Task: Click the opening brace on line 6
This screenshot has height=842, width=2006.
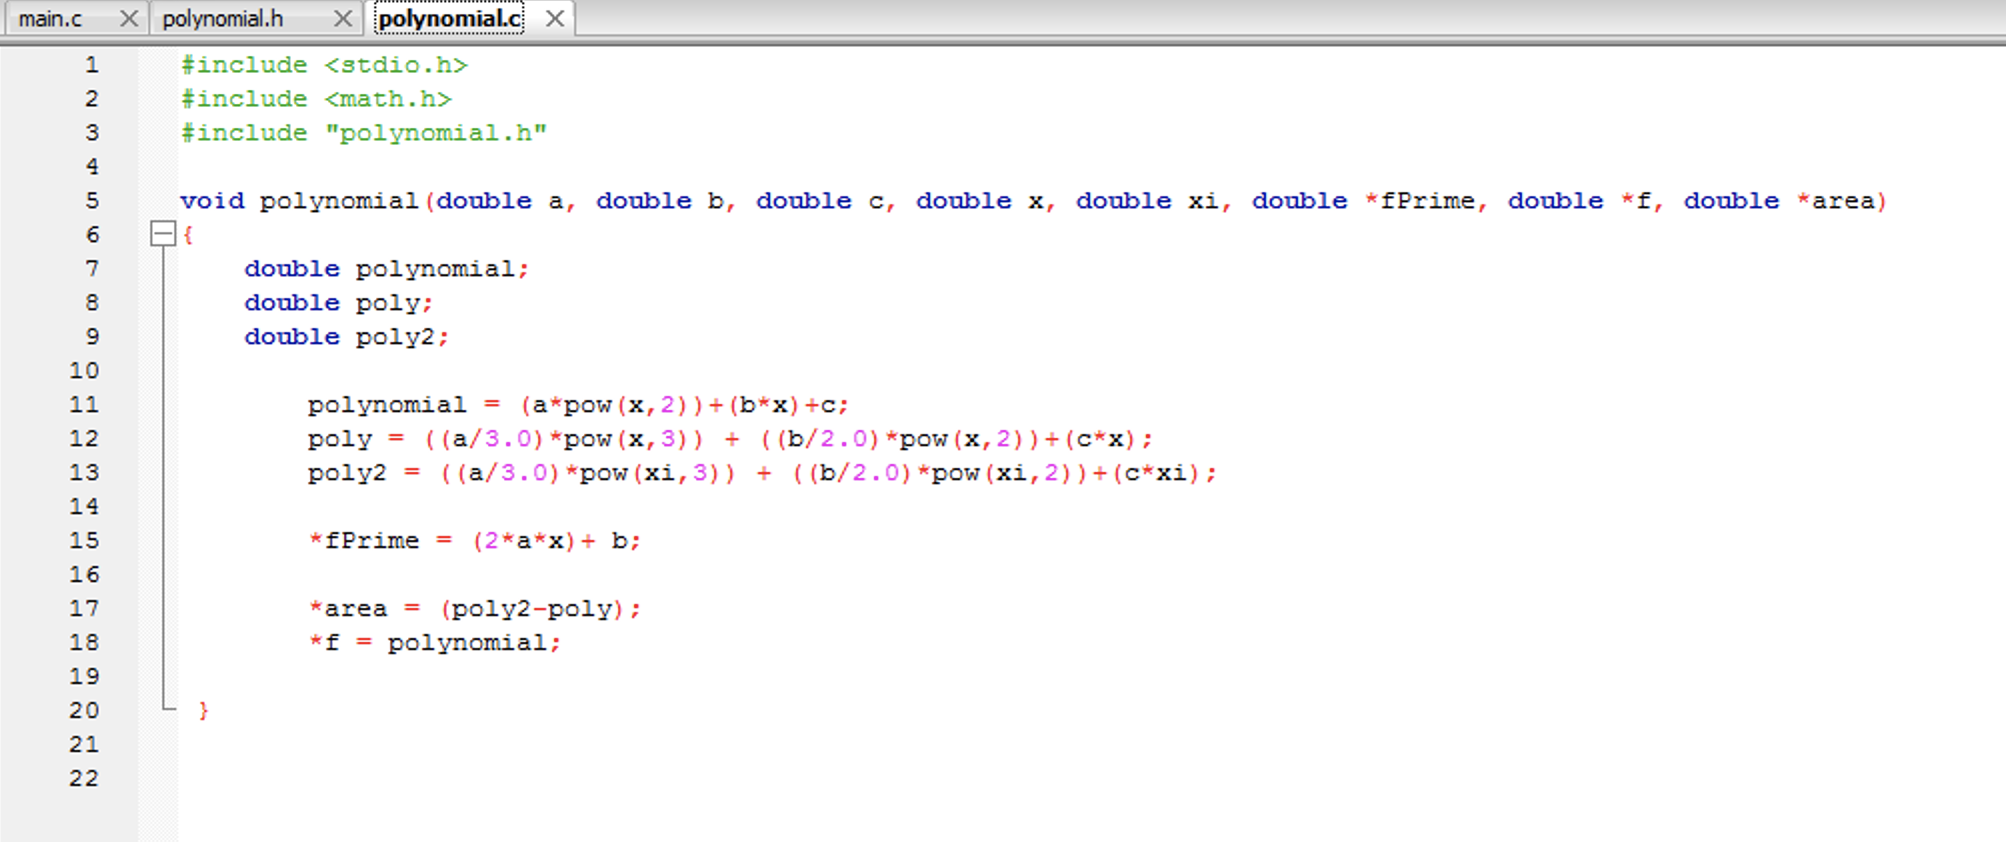Action: (188, 235)
